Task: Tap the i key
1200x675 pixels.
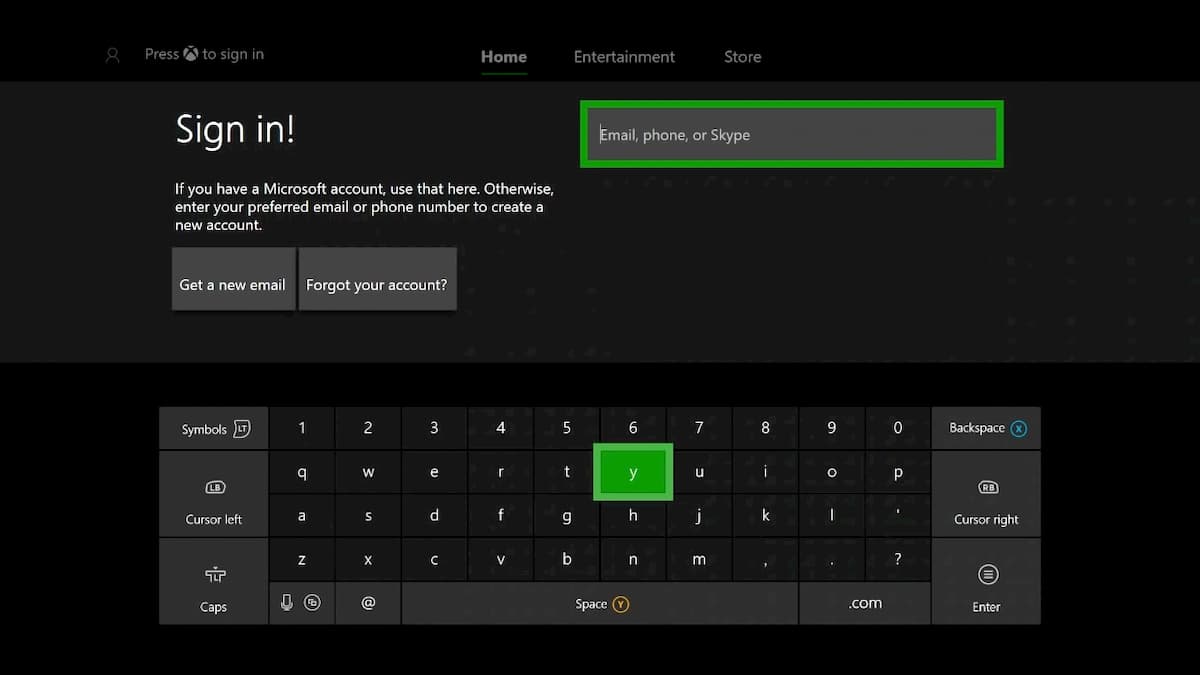Action: [x=765, y=472]
